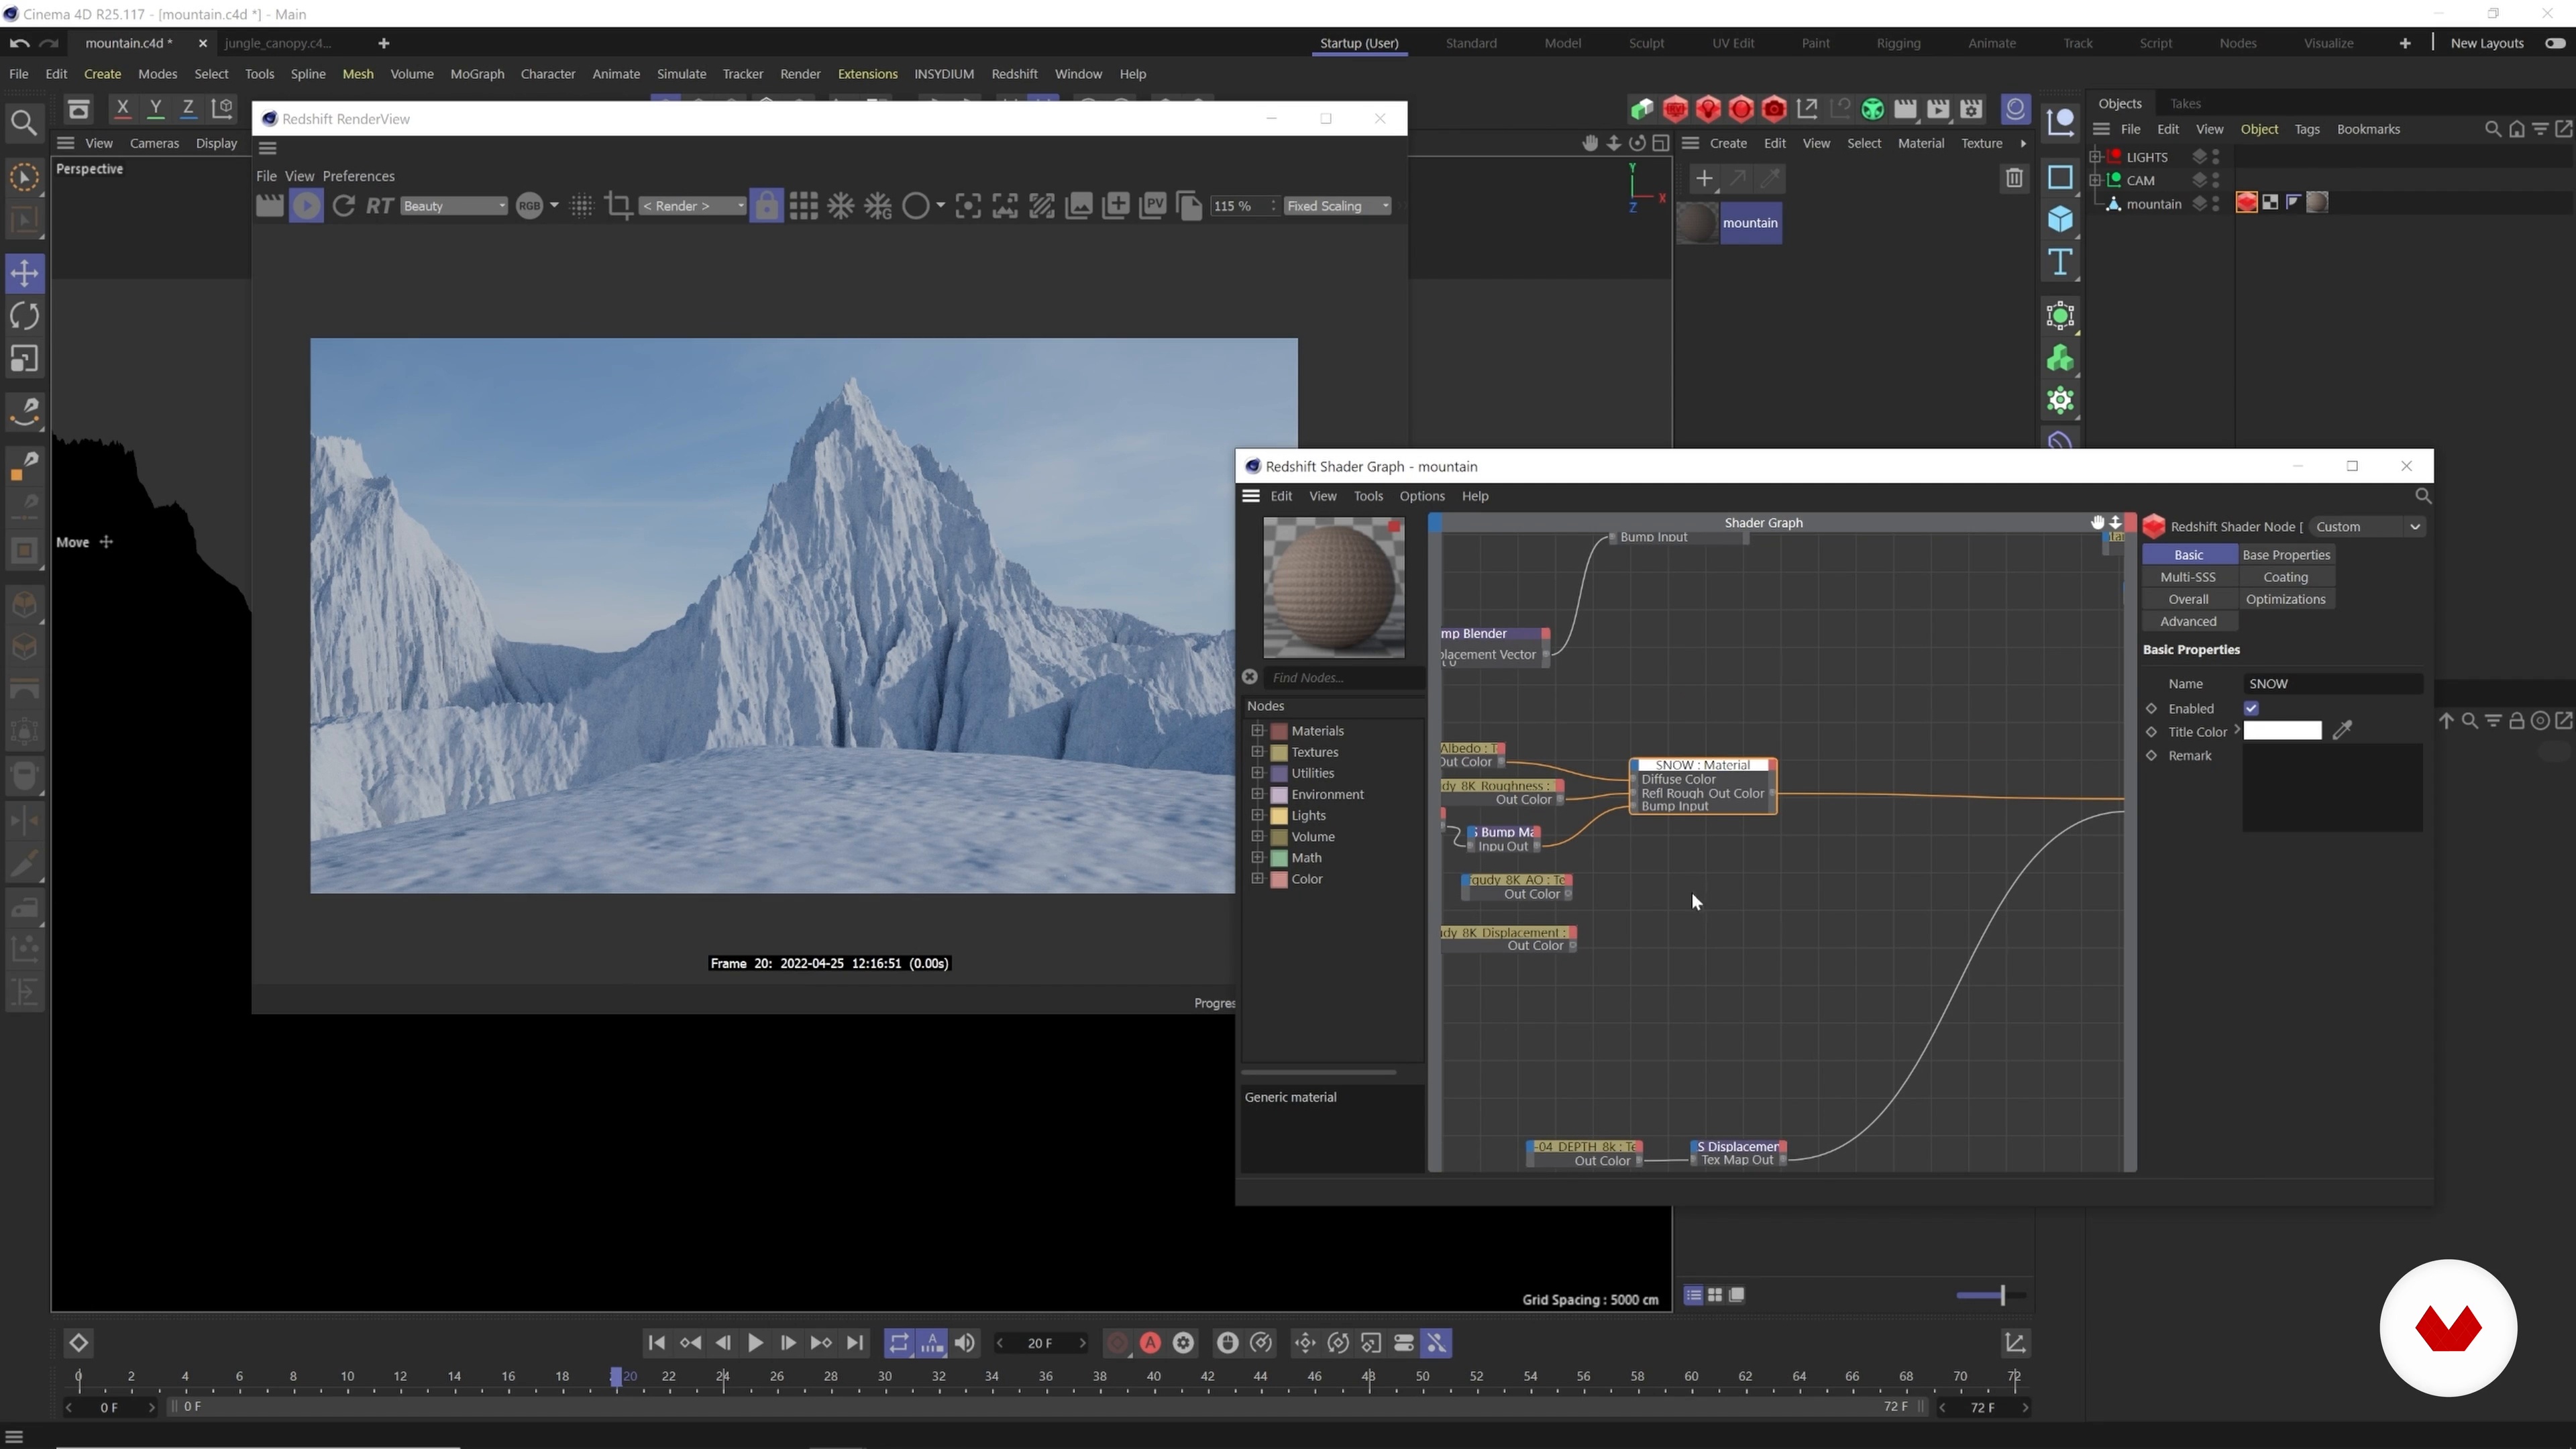
Task: Select the Move tool in left toolbar
Action: click(24, 273)
